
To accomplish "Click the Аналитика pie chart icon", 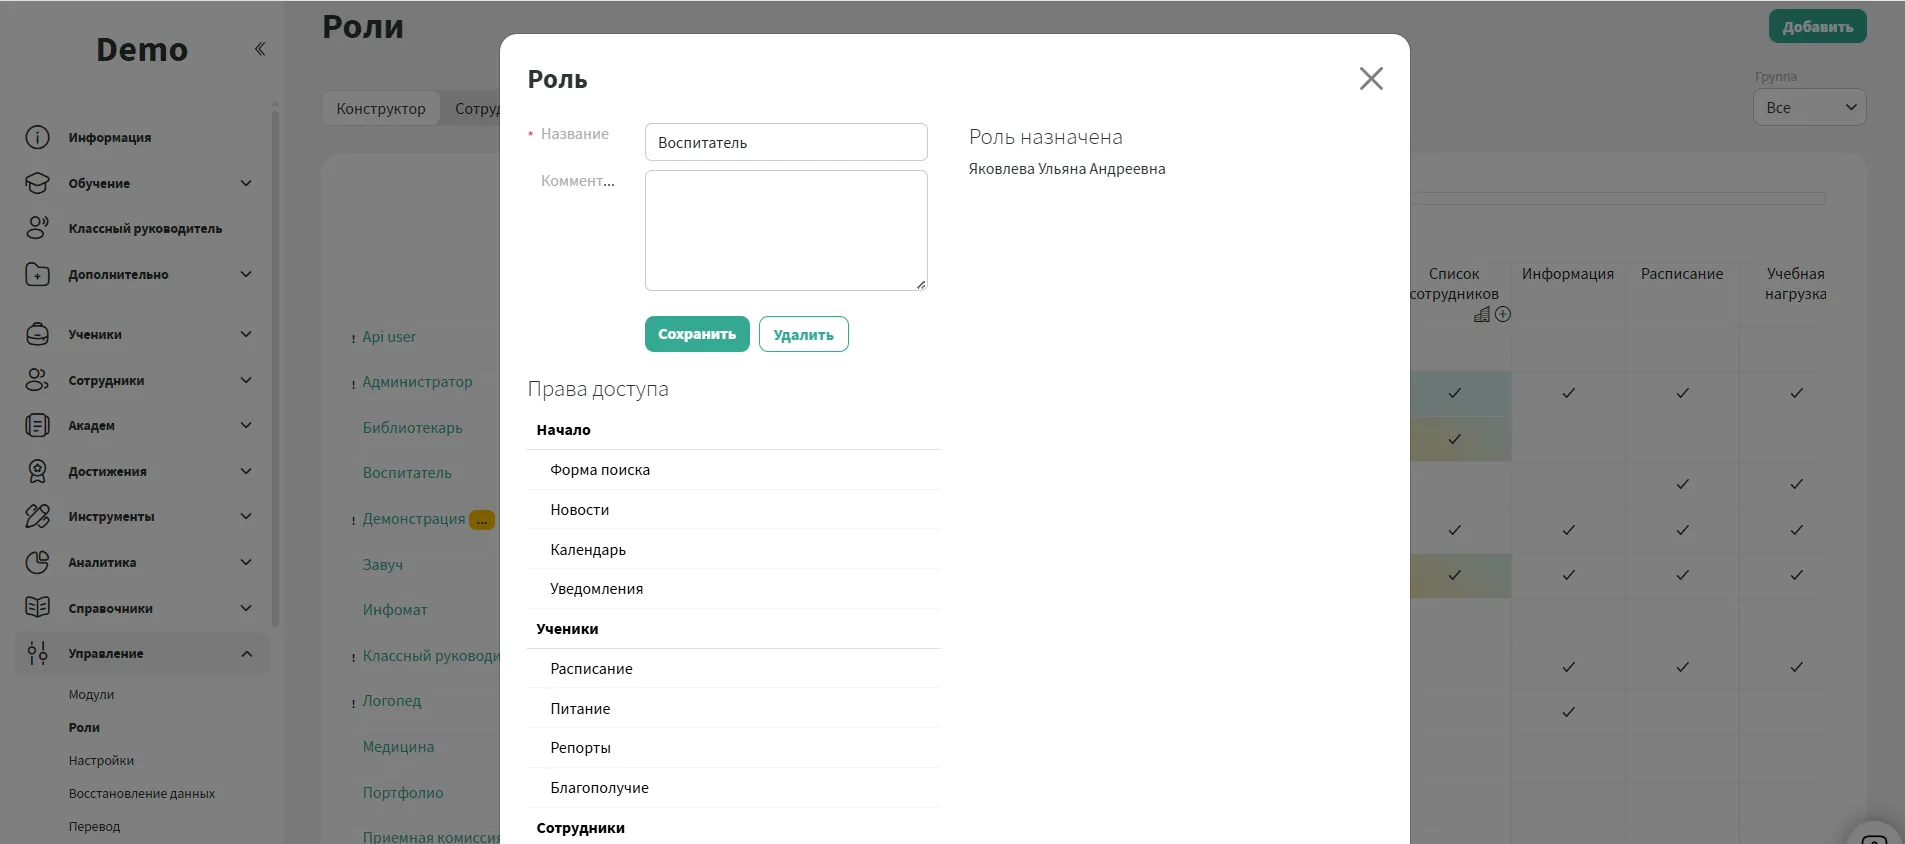I will [x=37, y=562].
